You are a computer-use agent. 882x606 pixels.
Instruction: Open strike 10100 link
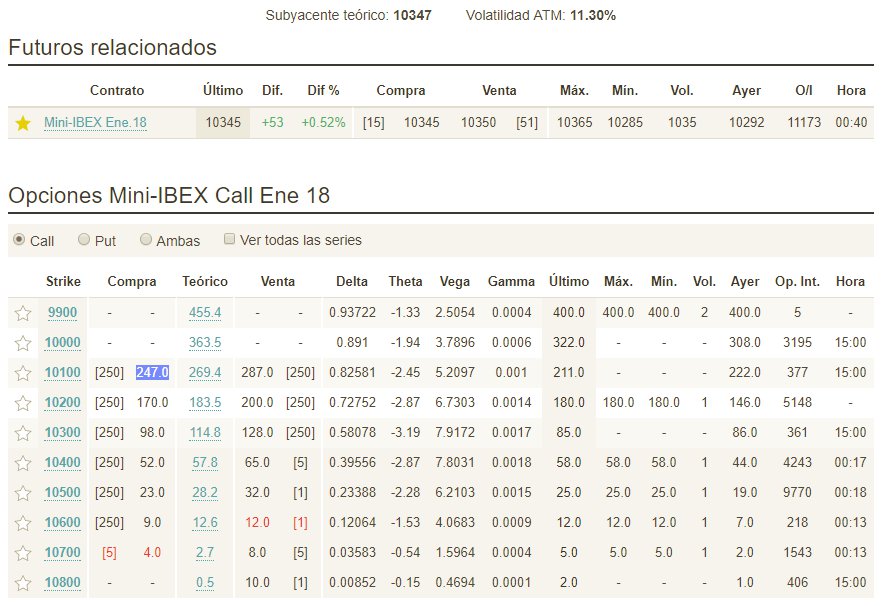coord(62,372)
